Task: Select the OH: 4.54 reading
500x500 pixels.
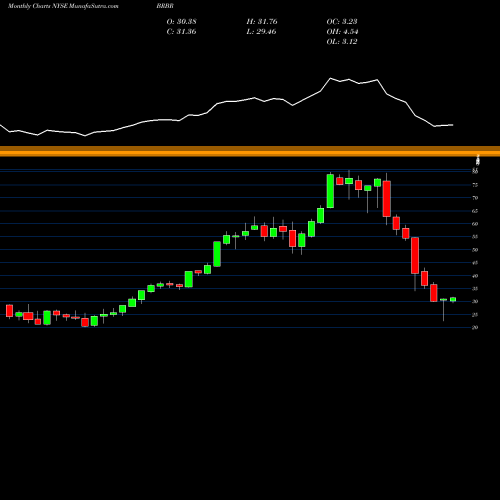Action: [342, 32]
